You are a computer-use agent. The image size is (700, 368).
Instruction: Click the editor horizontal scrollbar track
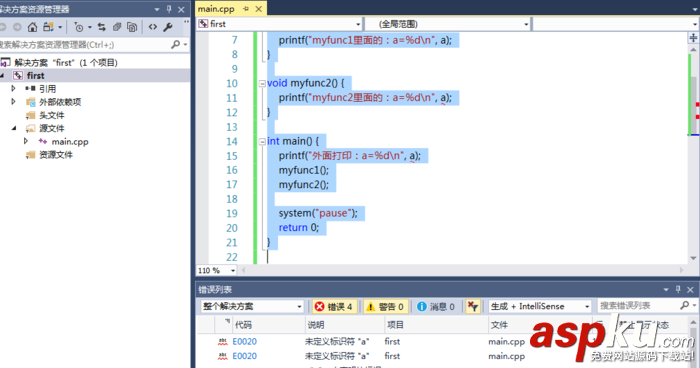[x=462, y=270]
